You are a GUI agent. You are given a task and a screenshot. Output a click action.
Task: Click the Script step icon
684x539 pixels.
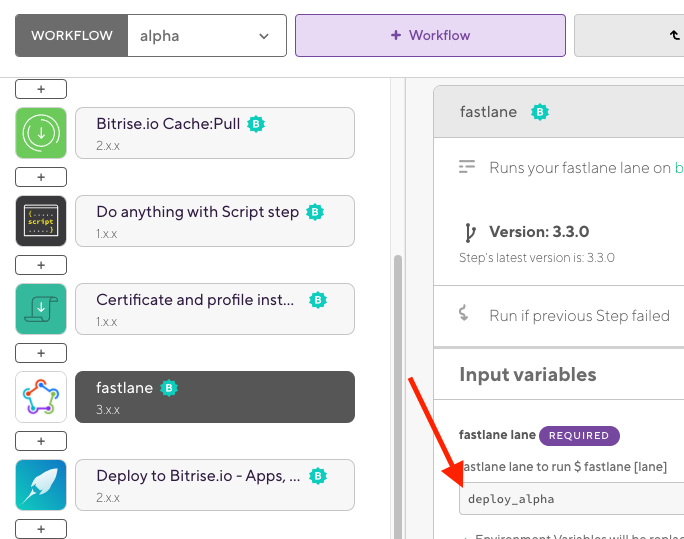click(41, 221)
